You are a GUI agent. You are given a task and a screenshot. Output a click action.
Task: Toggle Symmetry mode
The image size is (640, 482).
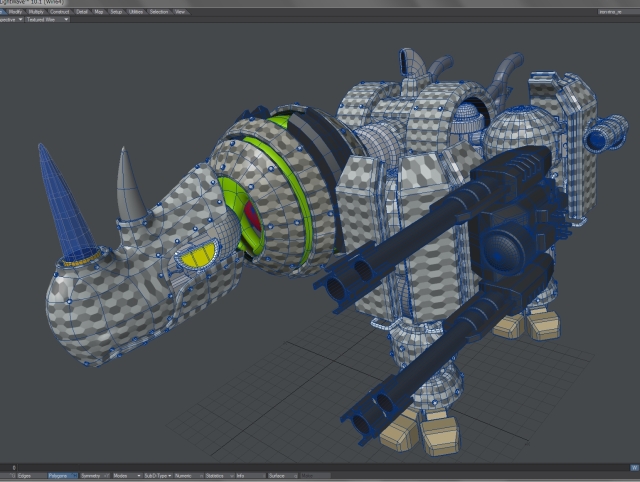point(92,475)
